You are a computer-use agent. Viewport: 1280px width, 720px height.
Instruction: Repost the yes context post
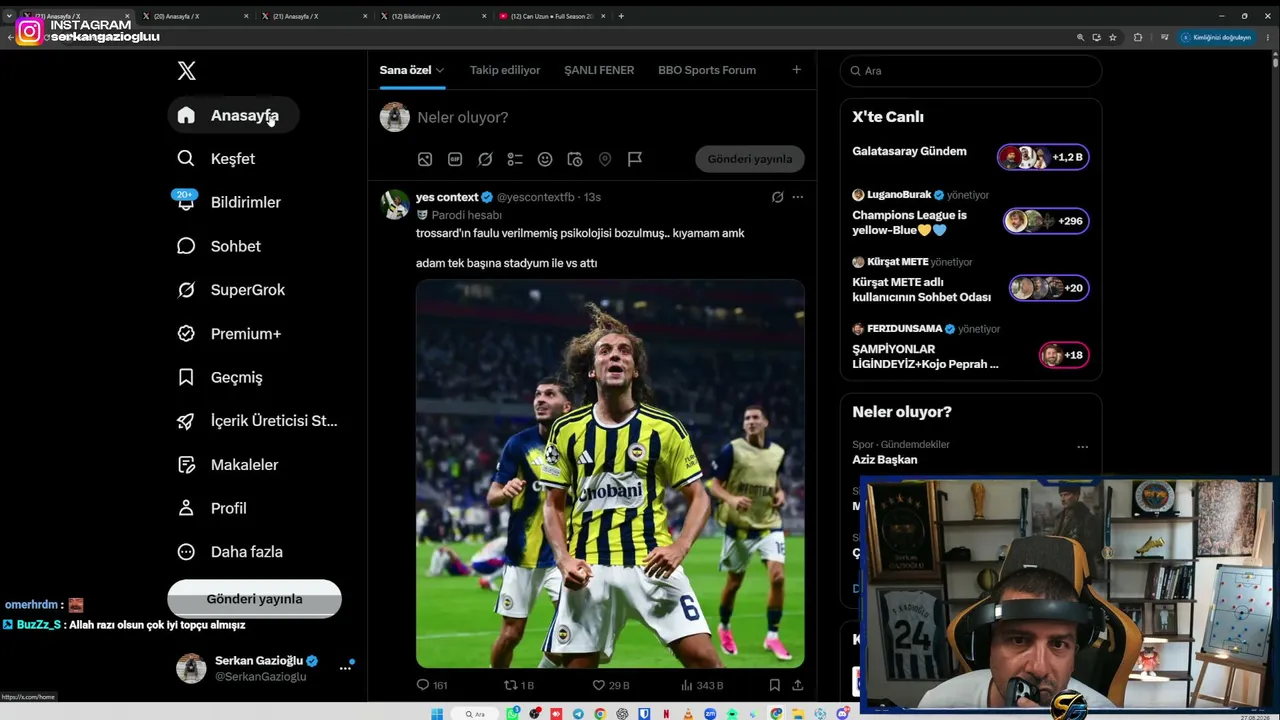(x=519, y=685)
